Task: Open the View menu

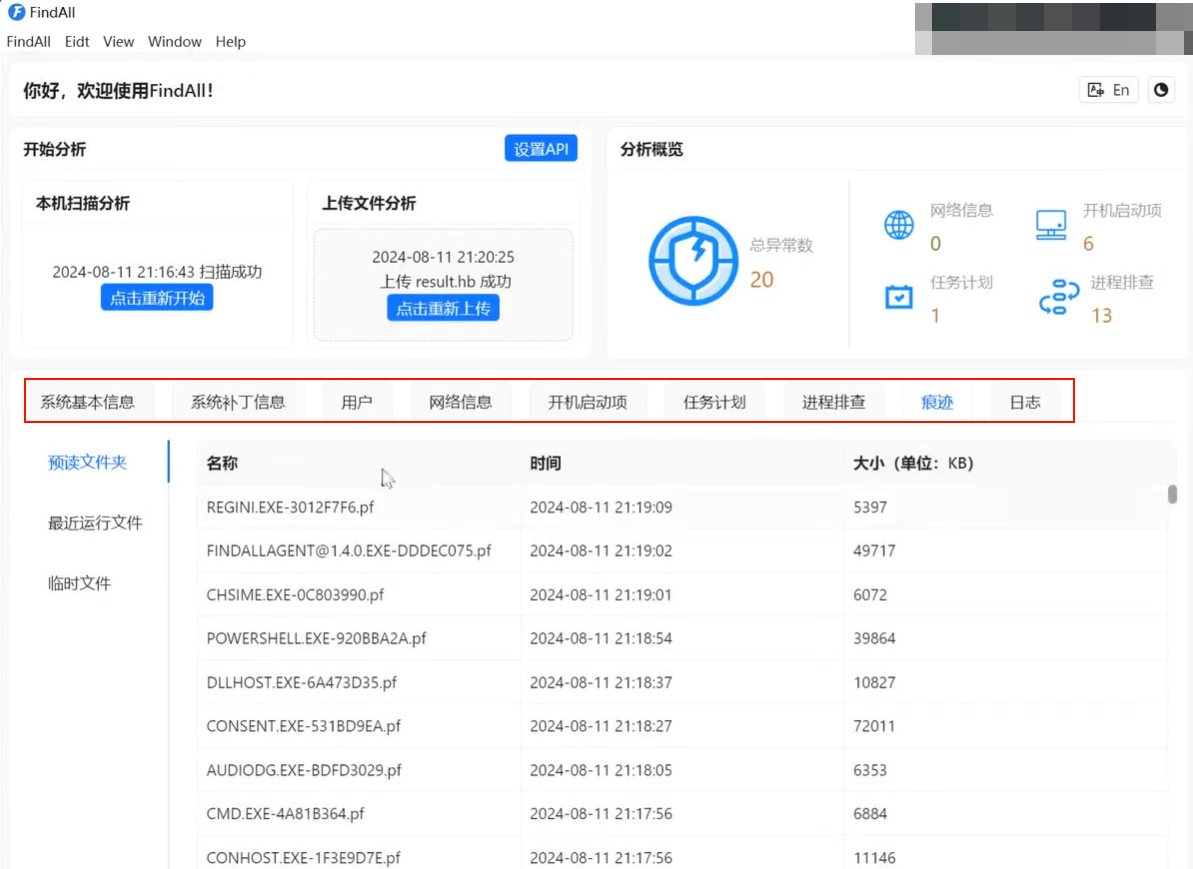Action: tap(119, 42)
